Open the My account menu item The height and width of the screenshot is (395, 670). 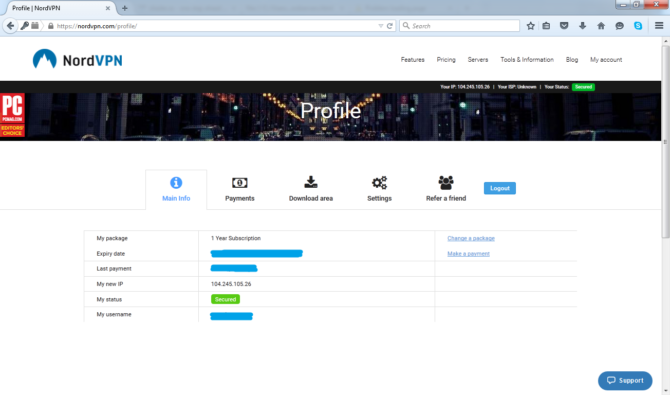[x=606, y=60]
